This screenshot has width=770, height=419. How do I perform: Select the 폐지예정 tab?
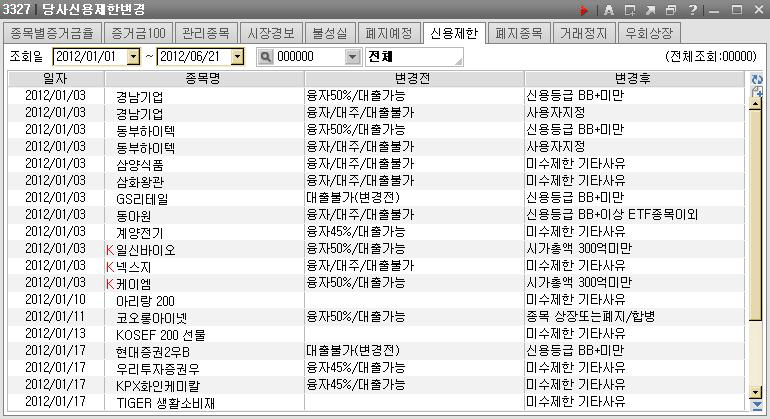389,33
